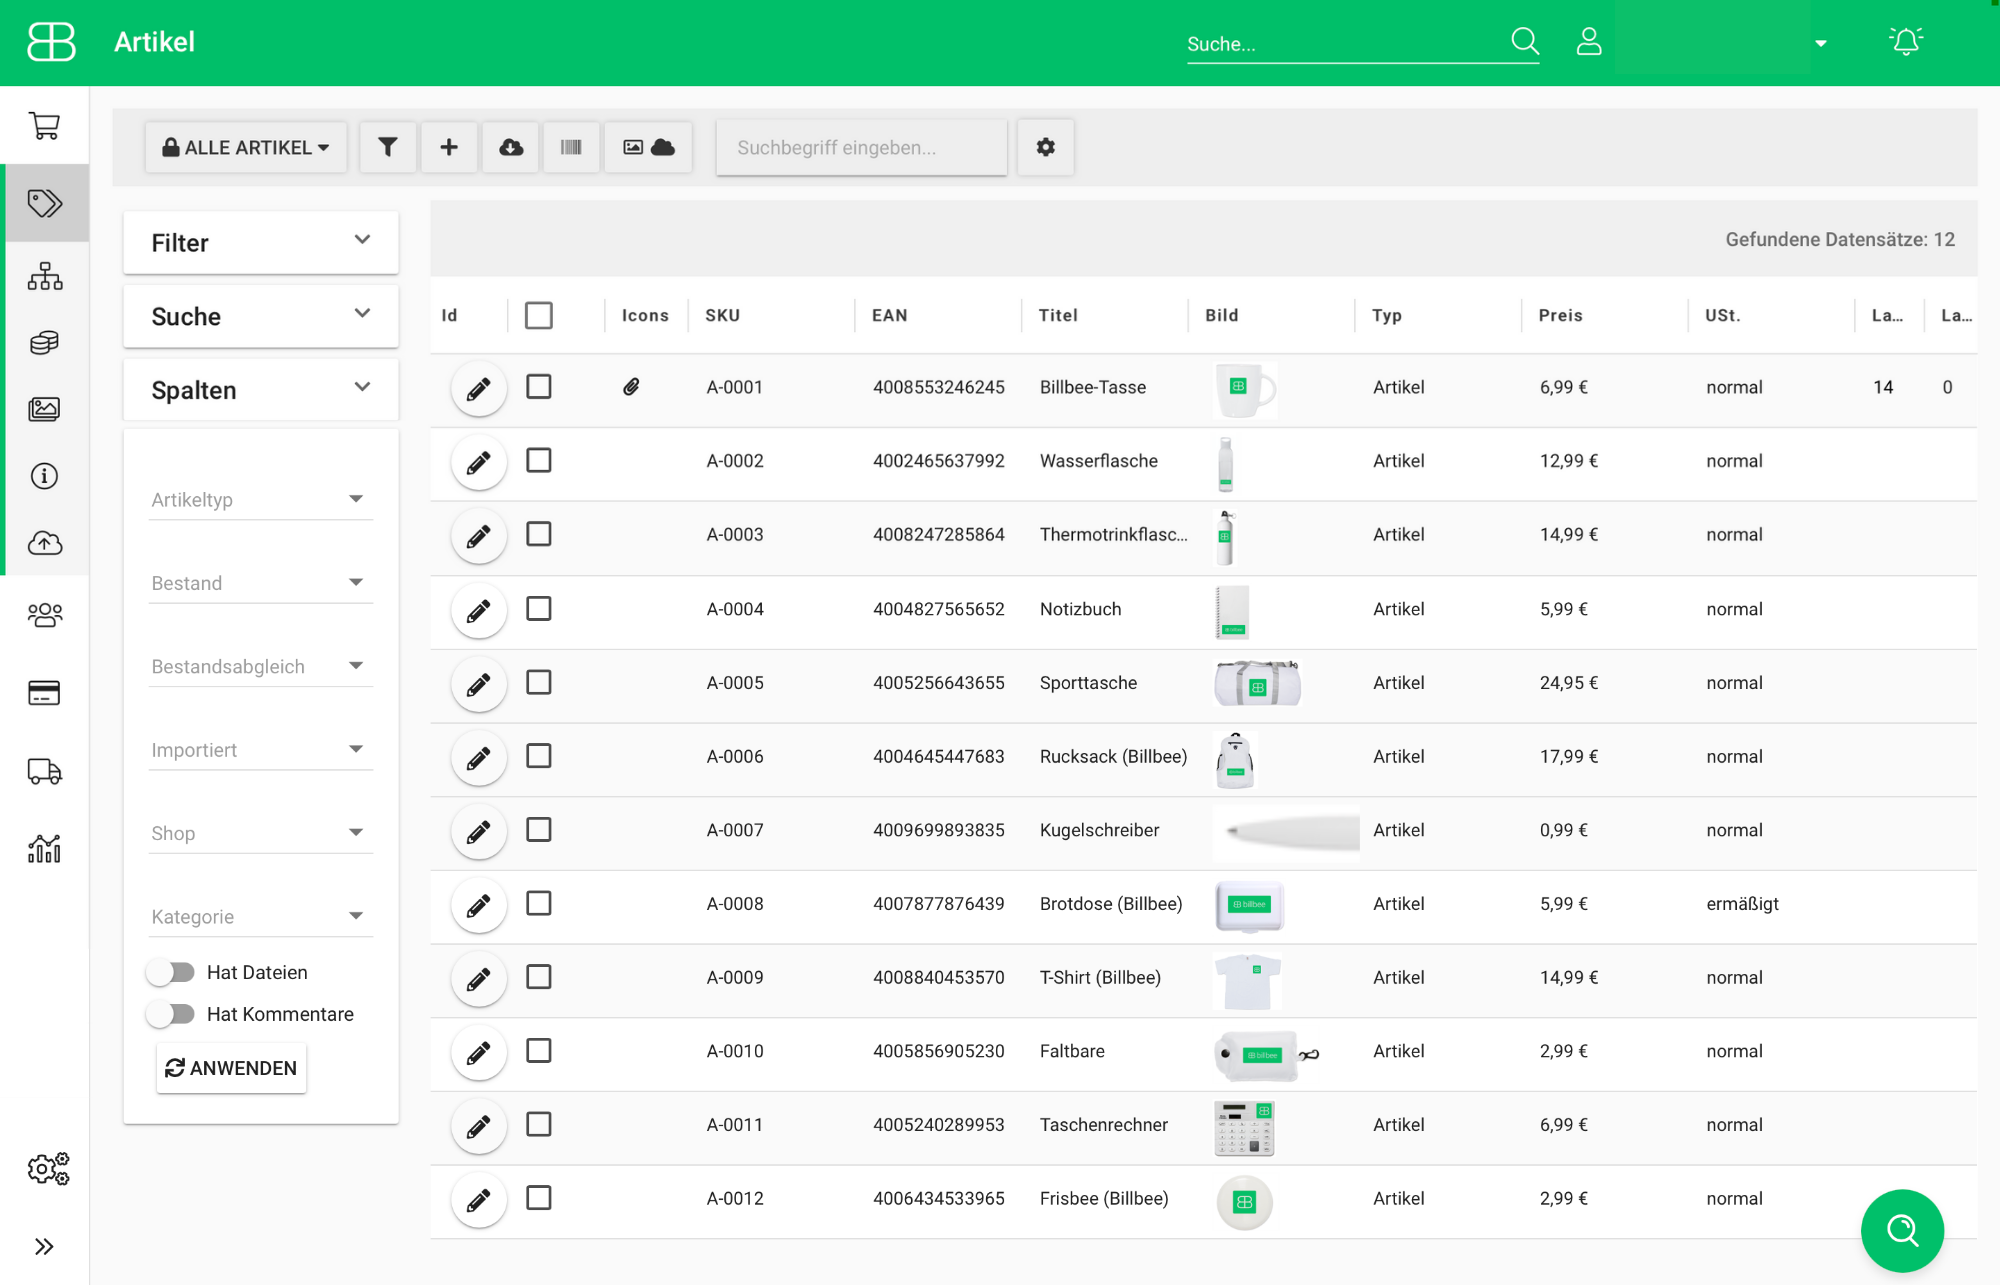This screenshot has width=2000, height=1285.
Task: Check the box for article A-0005
Action: tap(539, 682)
